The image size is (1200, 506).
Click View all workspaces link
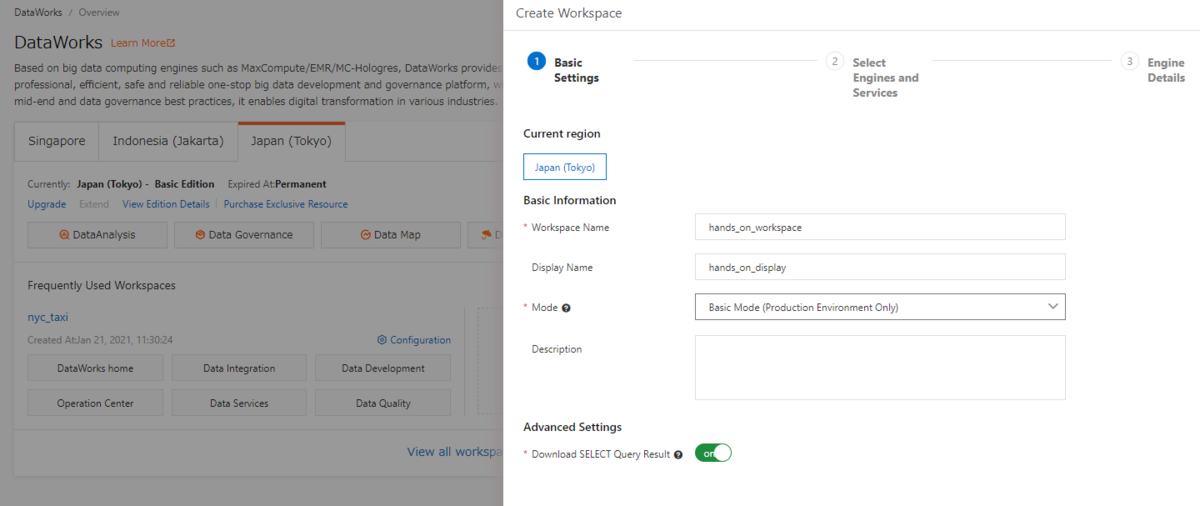tap(454, 452)
